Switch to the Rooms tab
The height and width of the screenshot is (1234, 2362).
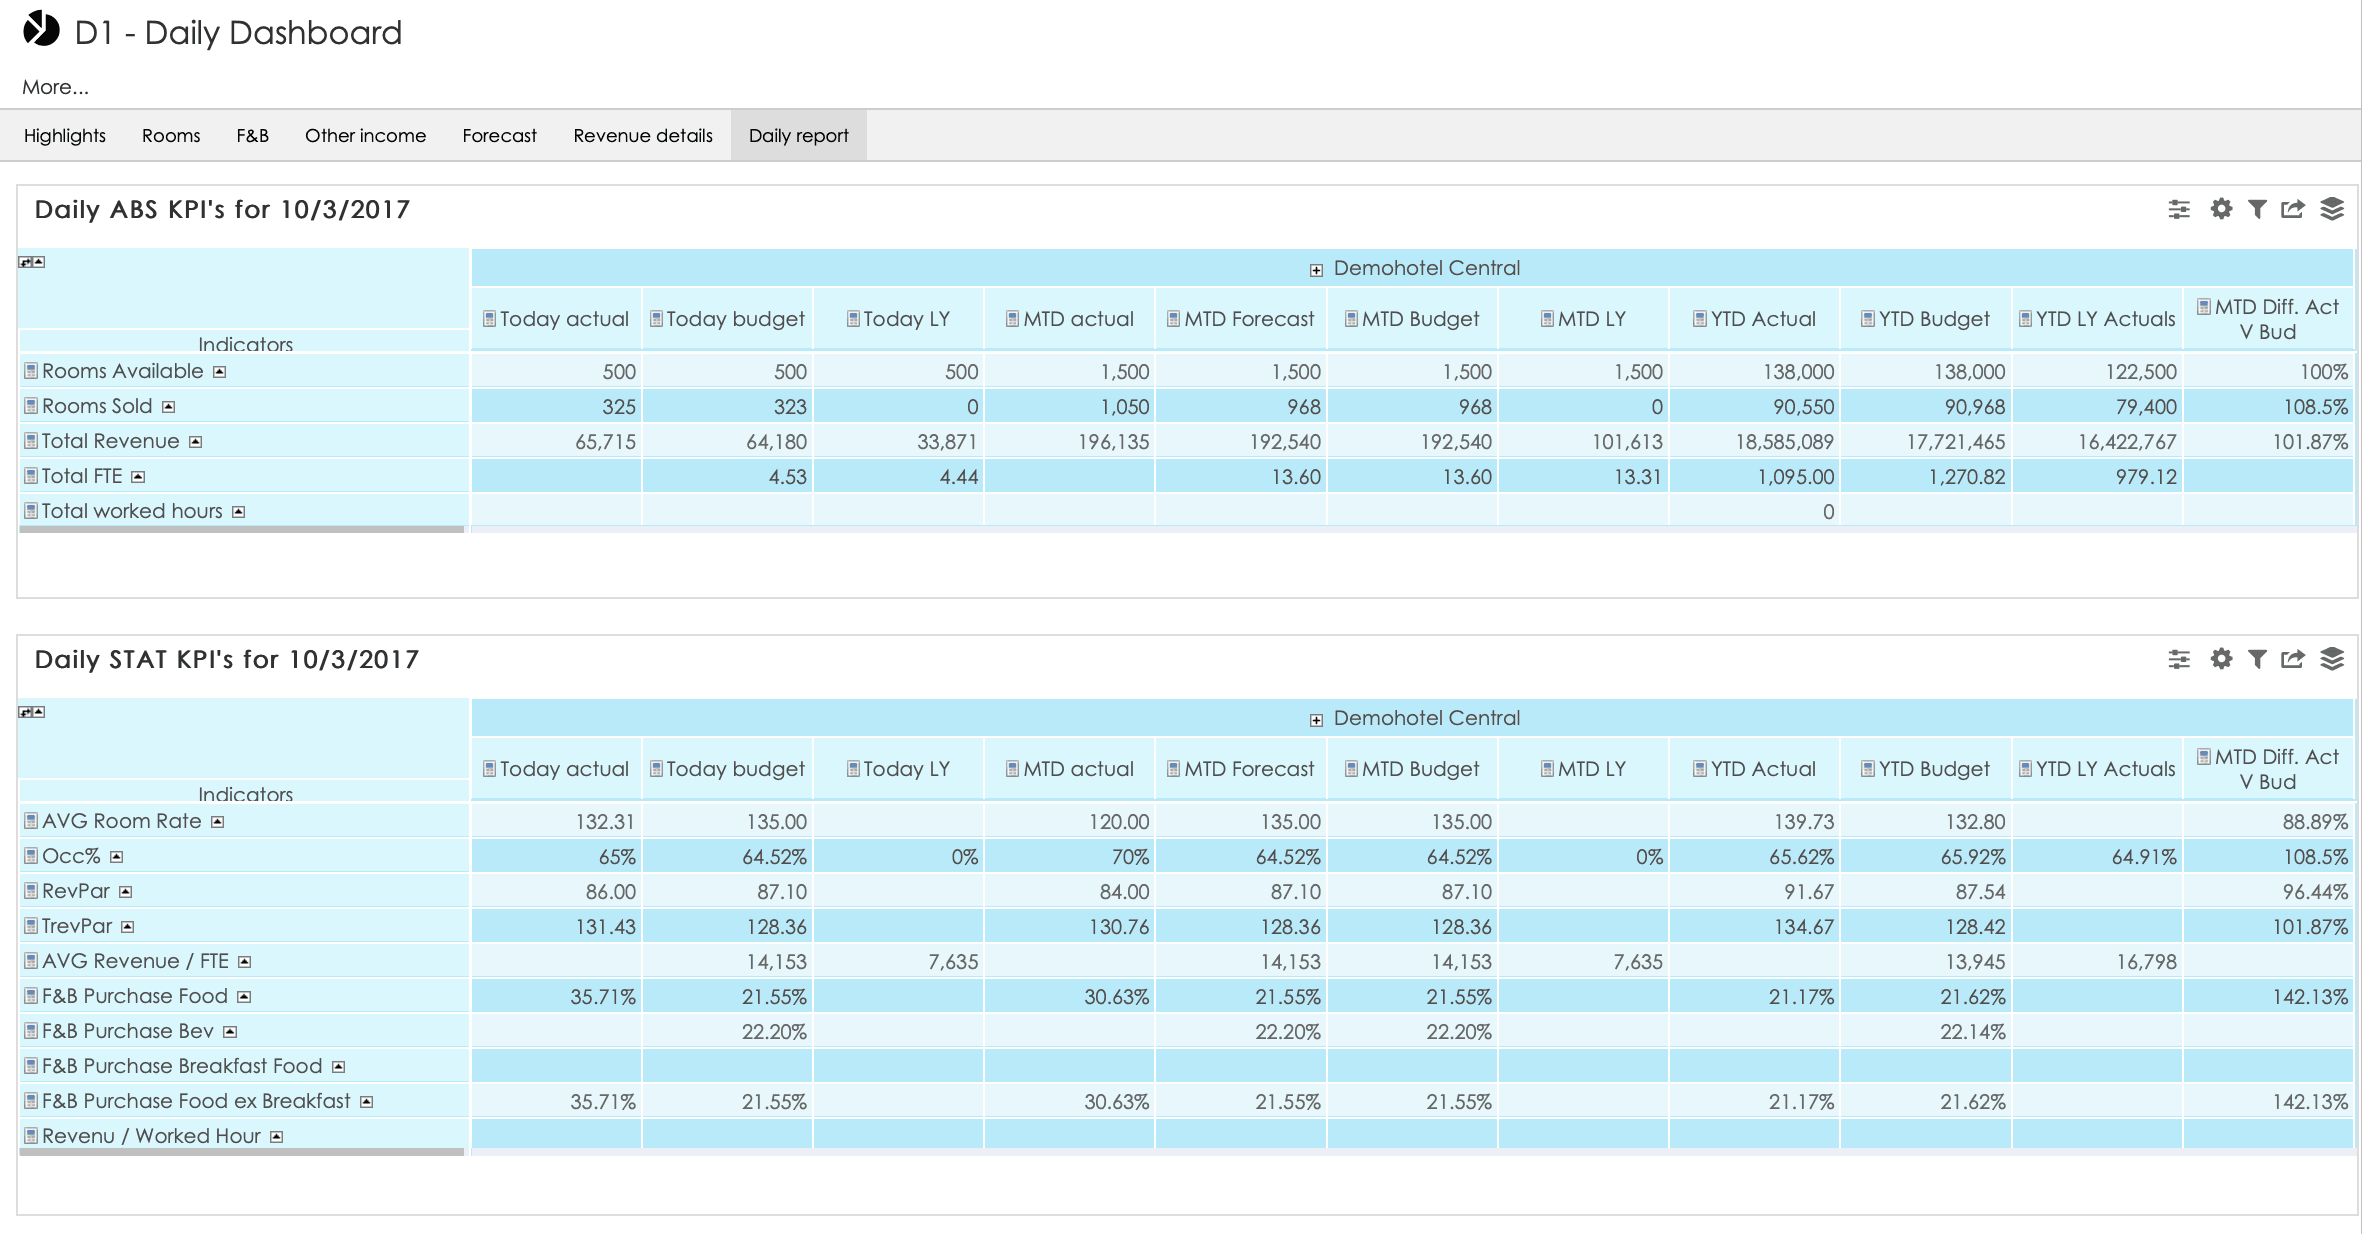[171, 136]
